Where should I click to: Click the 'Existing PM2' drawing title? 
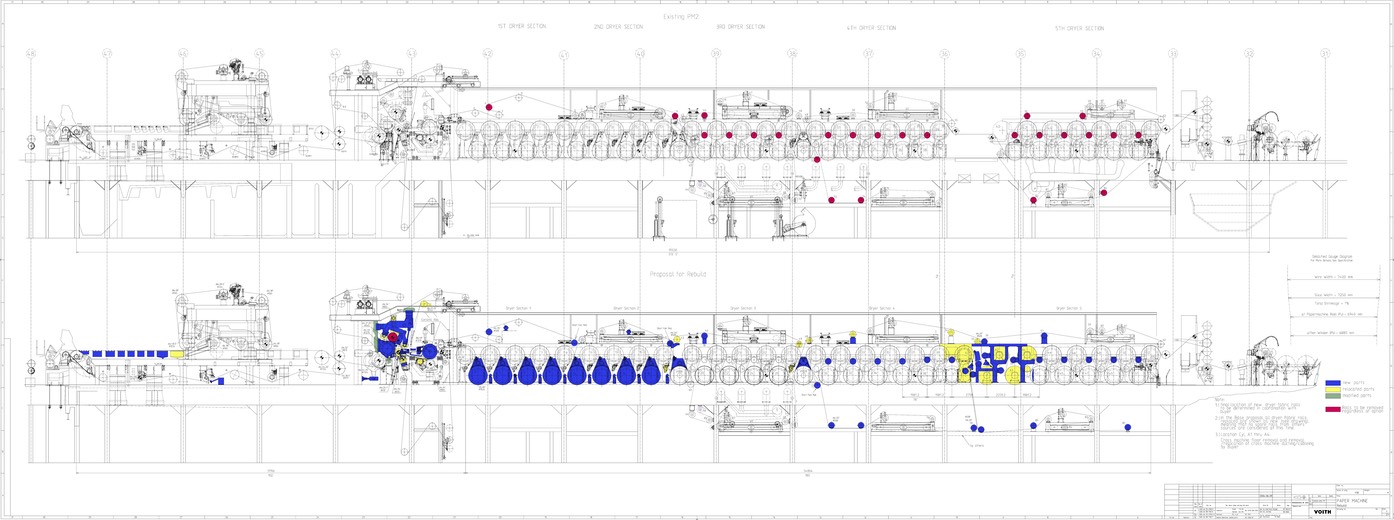point(680,17)
